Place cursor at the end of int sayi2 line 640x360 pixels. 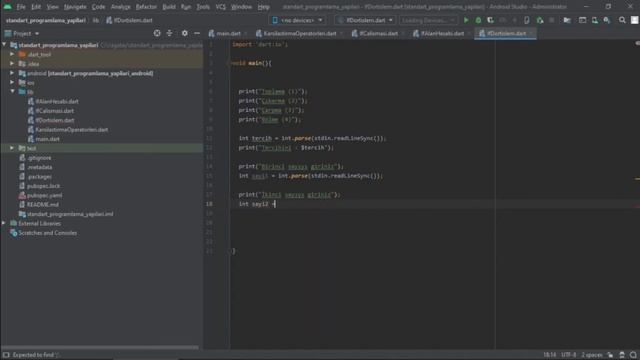pos(276,204)
